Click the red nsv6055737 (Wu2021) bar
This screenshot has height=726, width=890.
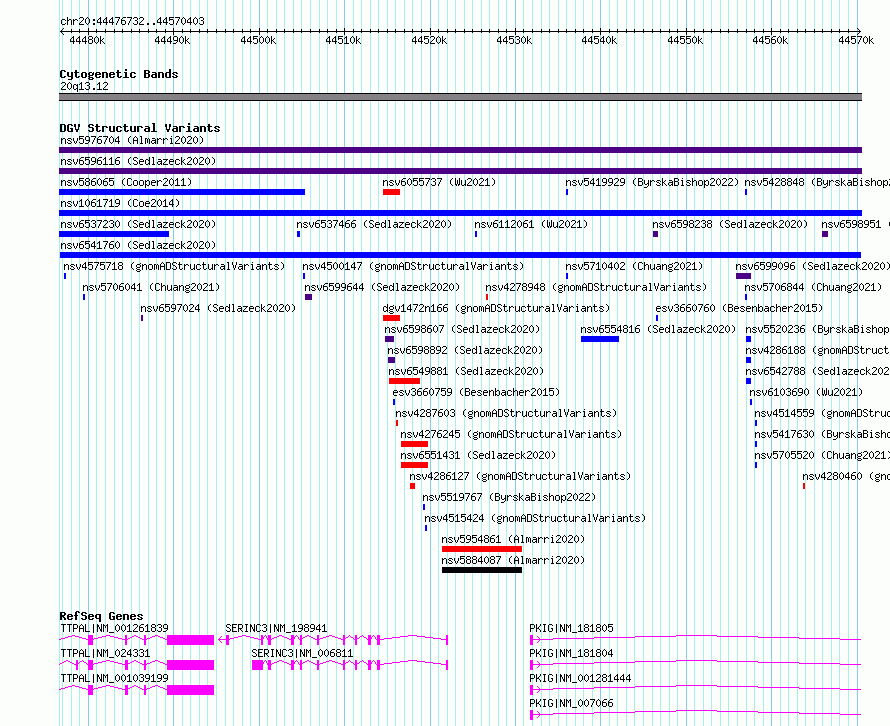click(391, 192)
